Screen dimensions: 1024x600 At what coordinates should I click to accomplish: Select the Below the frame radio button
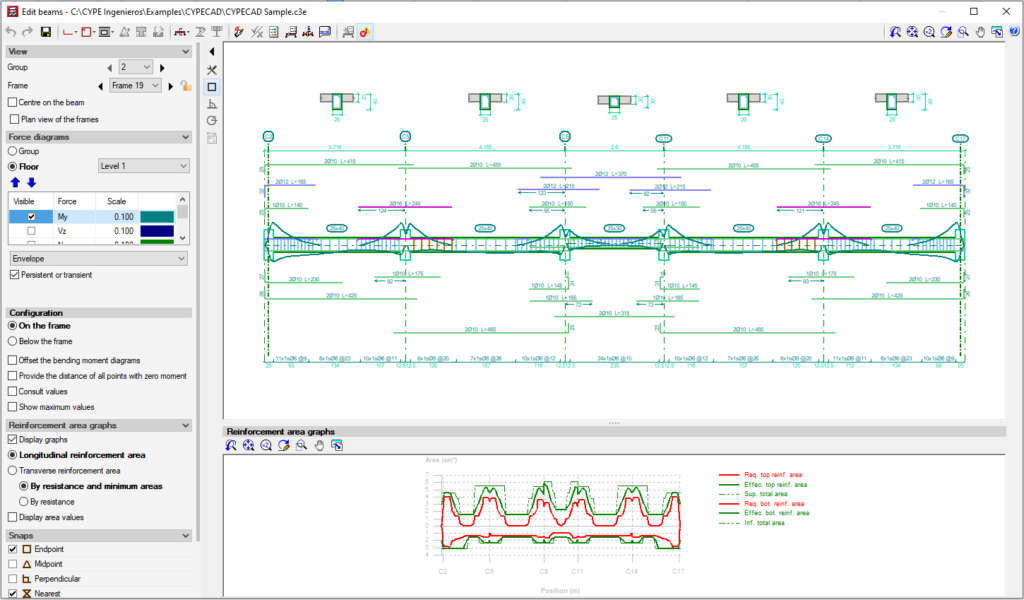tap(13, 341)
